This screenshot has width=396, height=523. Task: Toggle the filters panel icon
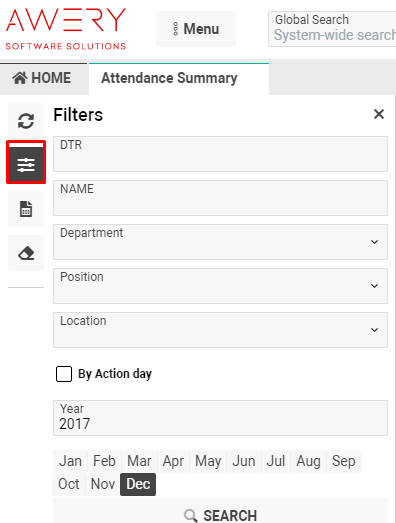pos(26,165)
